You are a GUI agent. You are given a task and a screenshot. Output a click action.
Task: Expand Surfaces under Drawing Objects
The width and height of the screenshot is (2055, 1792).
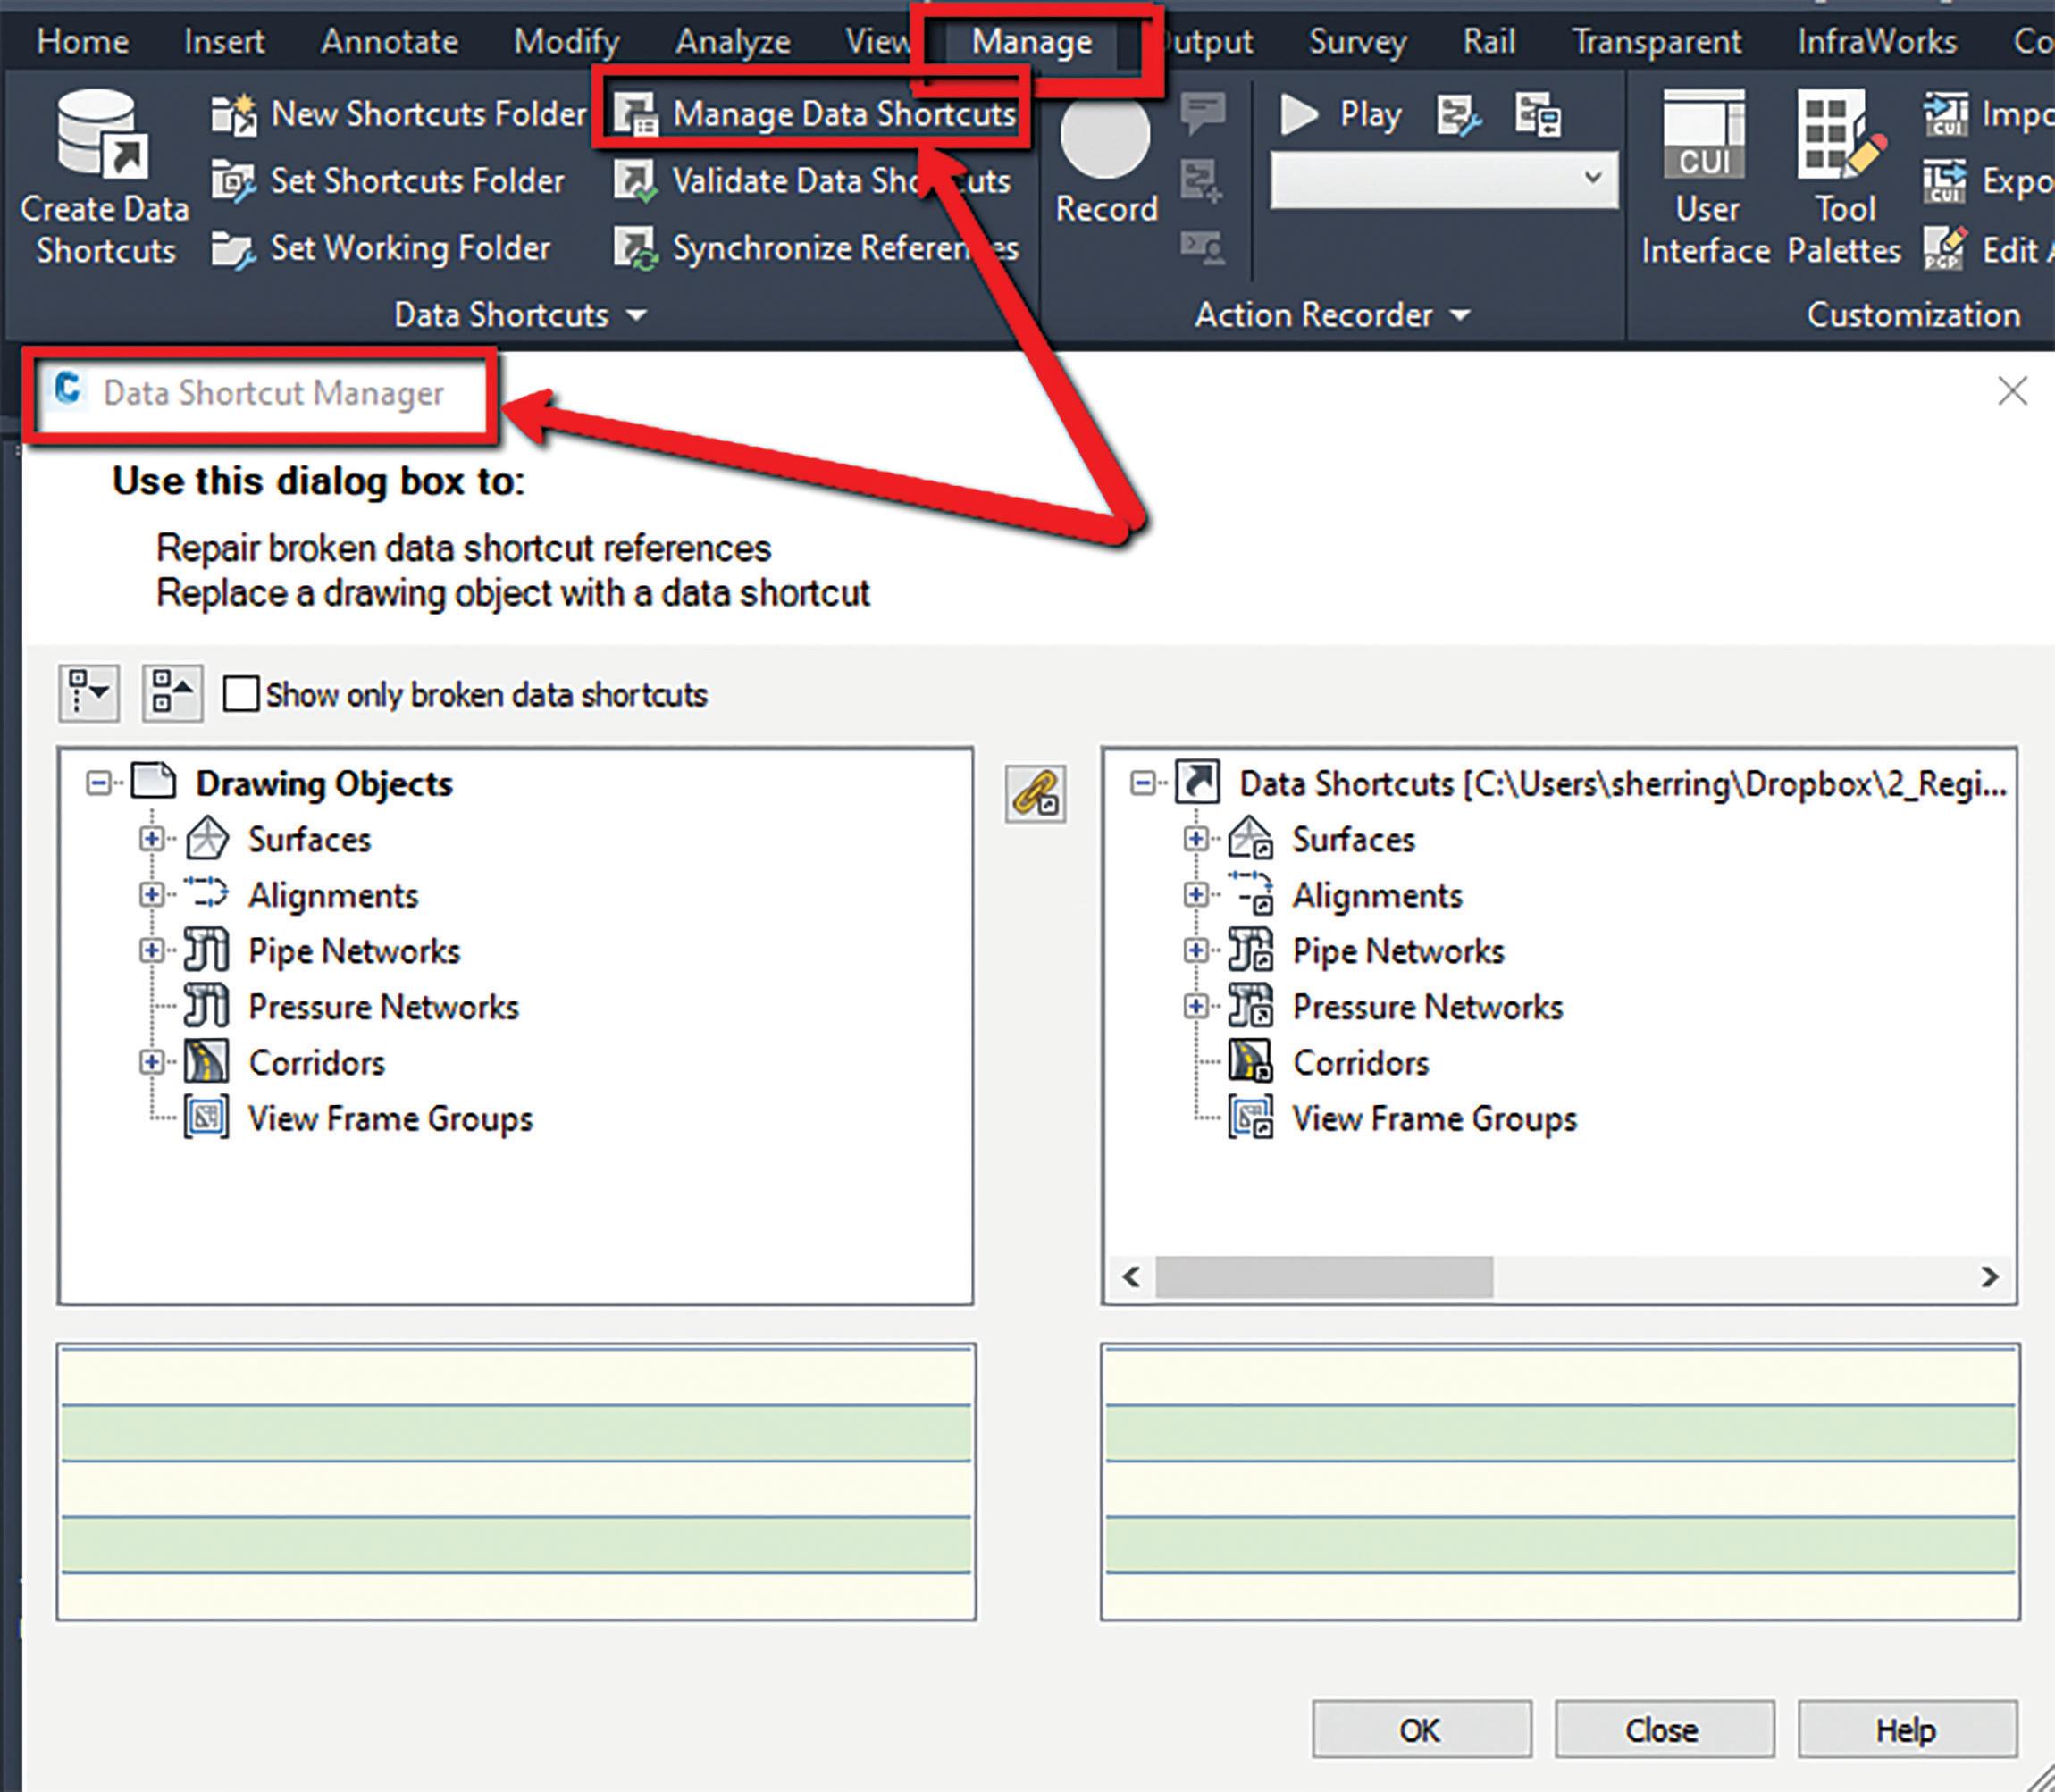151,838
